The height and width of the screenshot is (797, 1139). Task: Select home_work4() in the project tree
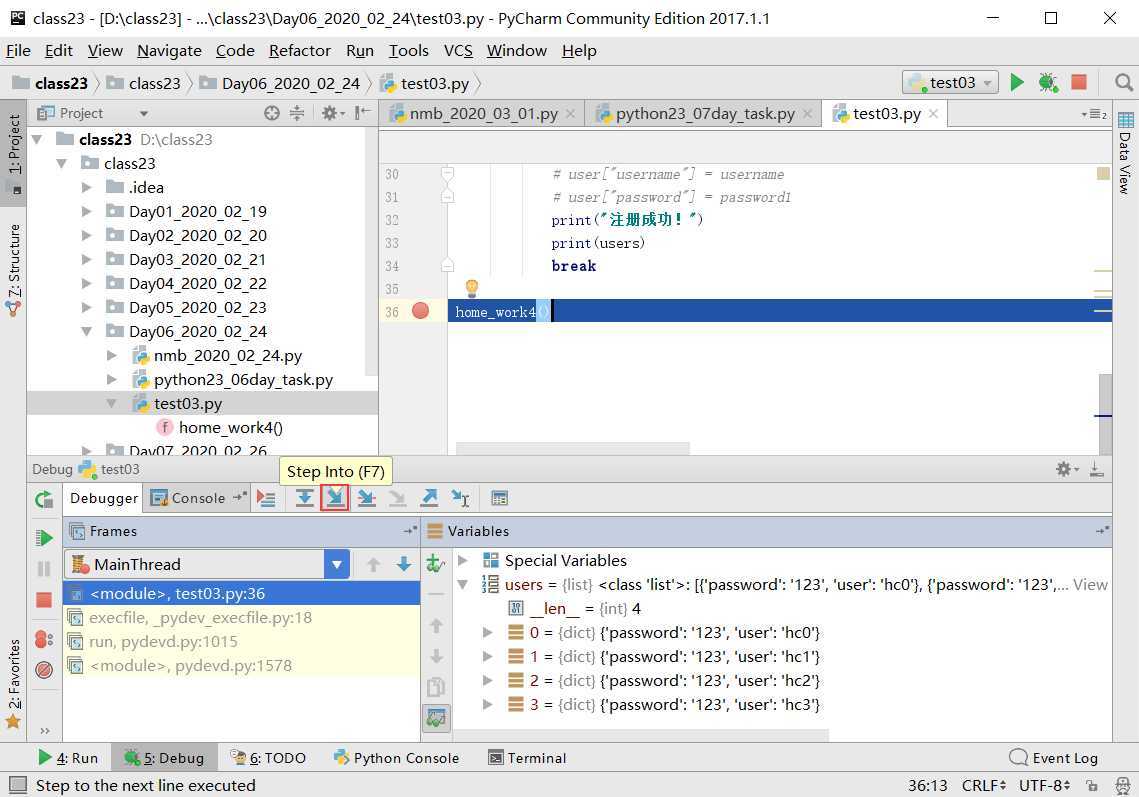coord(230,427)
